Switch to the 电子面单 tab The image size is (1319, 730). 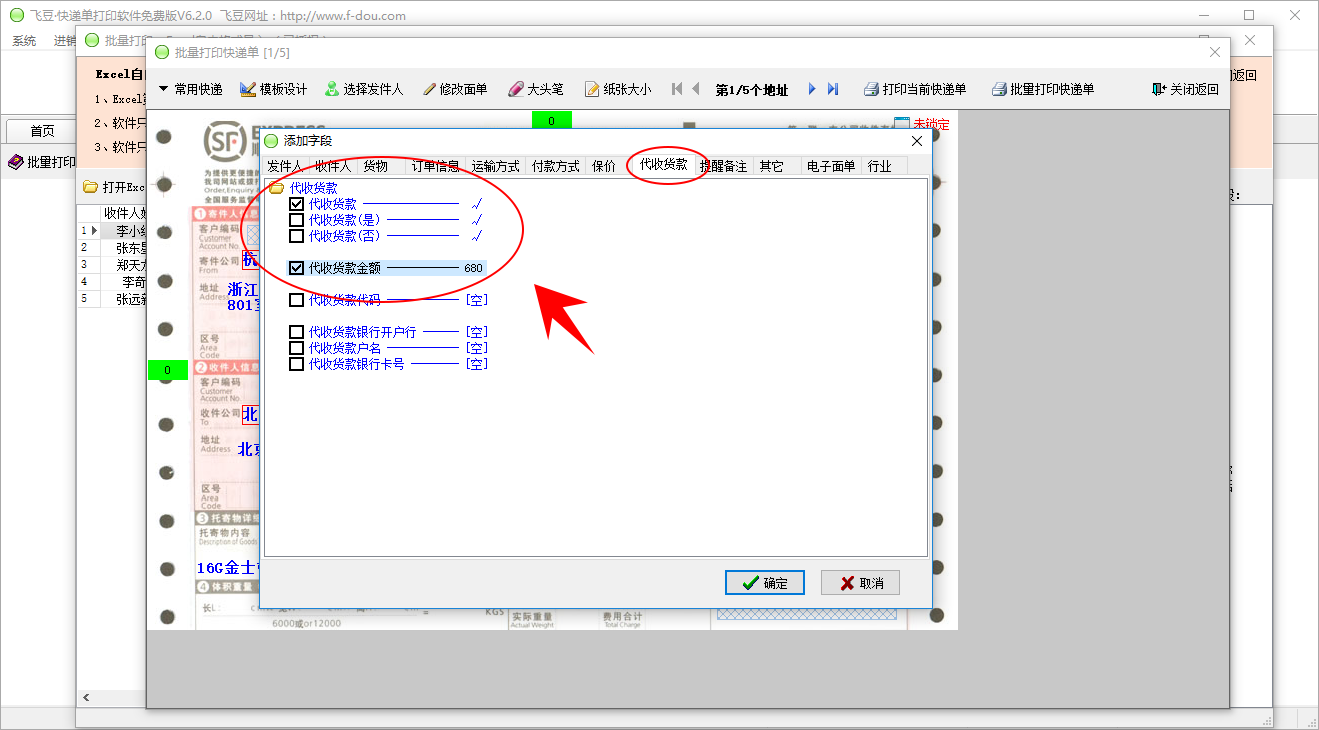pos(831,166)
